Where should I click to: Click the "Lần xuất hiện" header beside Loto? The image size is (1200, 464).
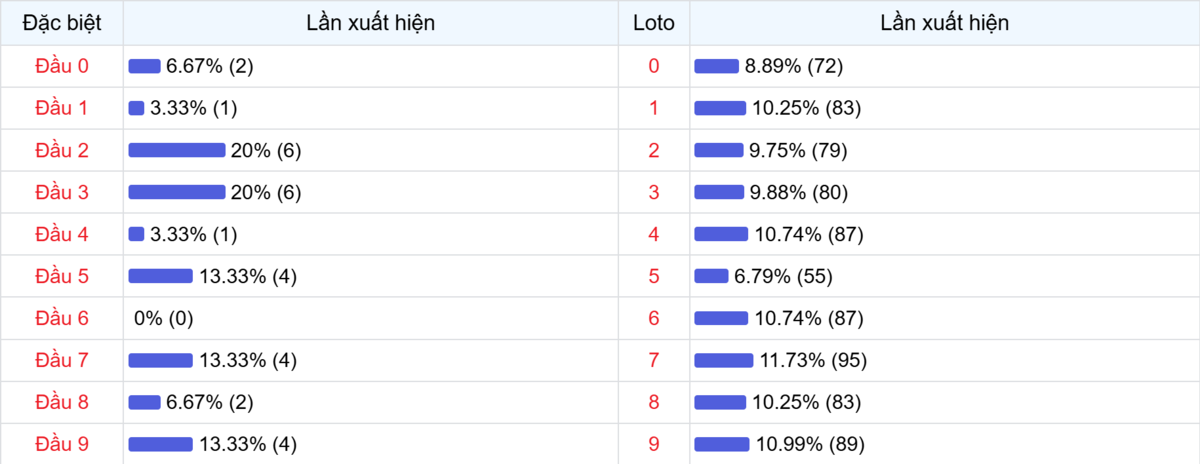pyautogui.click(x=944, y=23)
